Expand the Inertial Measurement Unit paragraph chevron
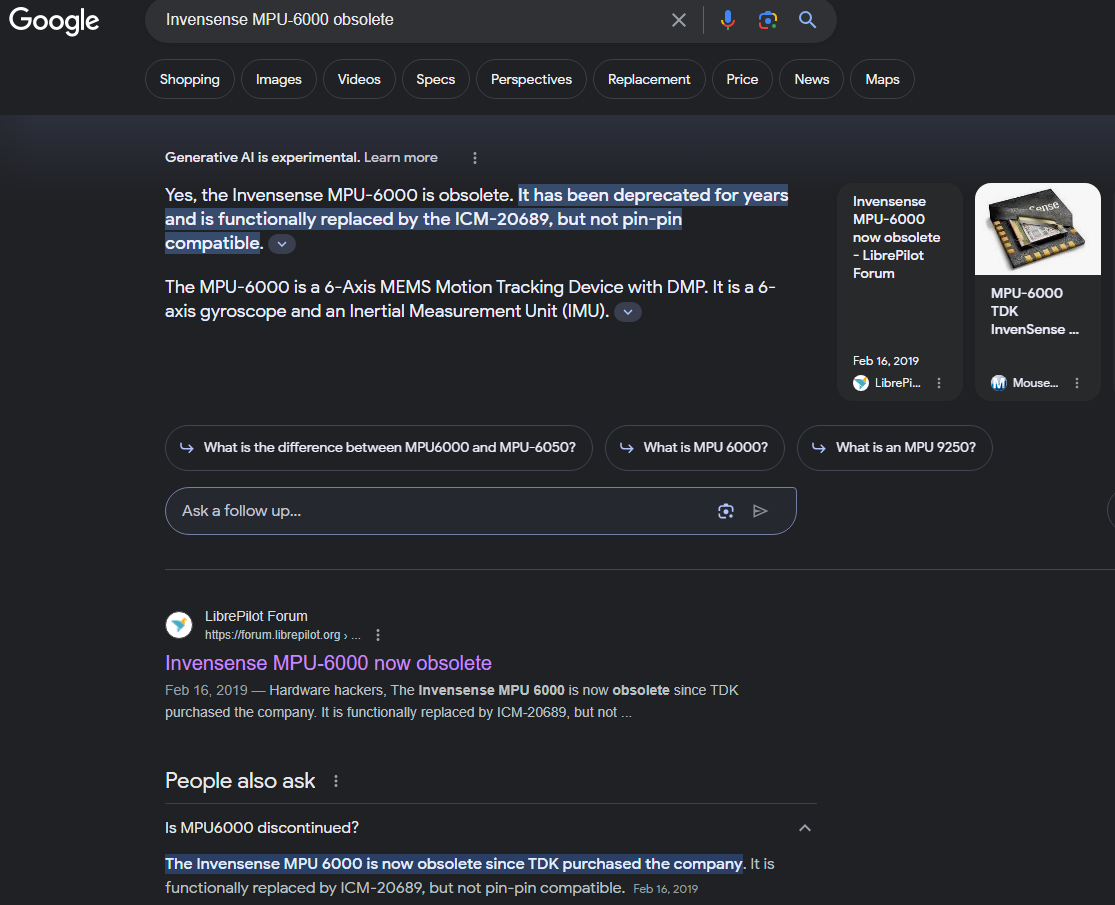Image resolution: width=1115 pixels, height=905 pixels. coord(628,312)
